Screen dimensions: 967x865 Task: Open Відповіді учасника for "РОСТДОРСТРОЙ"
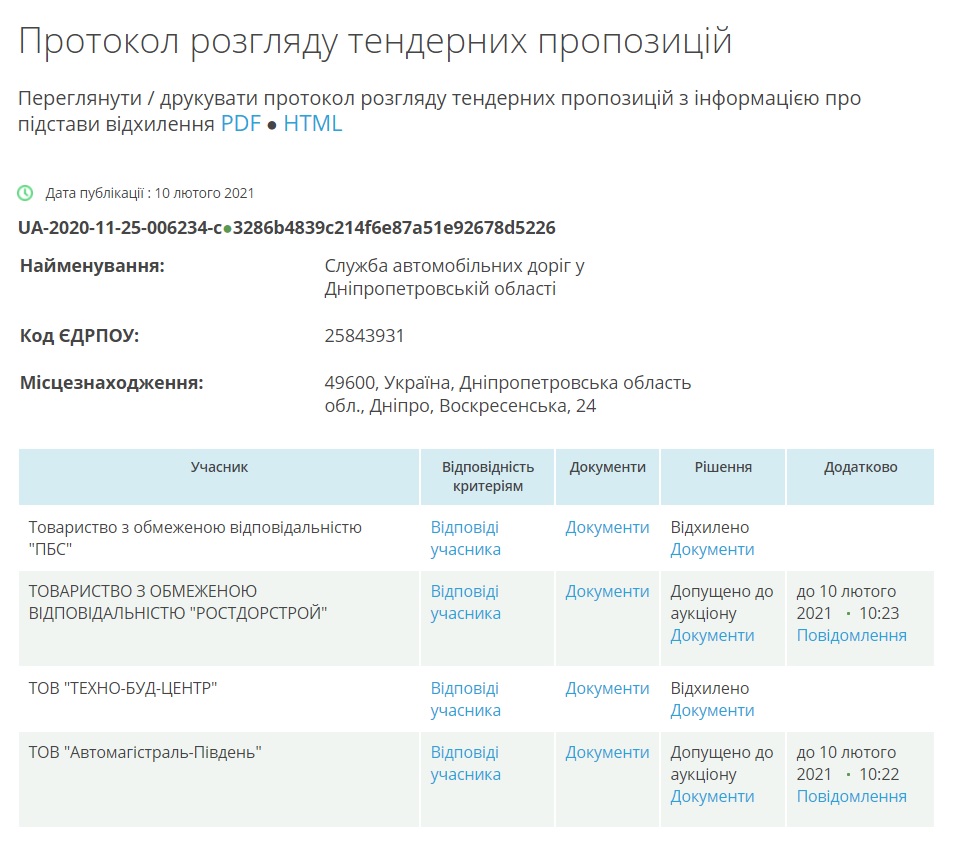[x=465, y=602]
